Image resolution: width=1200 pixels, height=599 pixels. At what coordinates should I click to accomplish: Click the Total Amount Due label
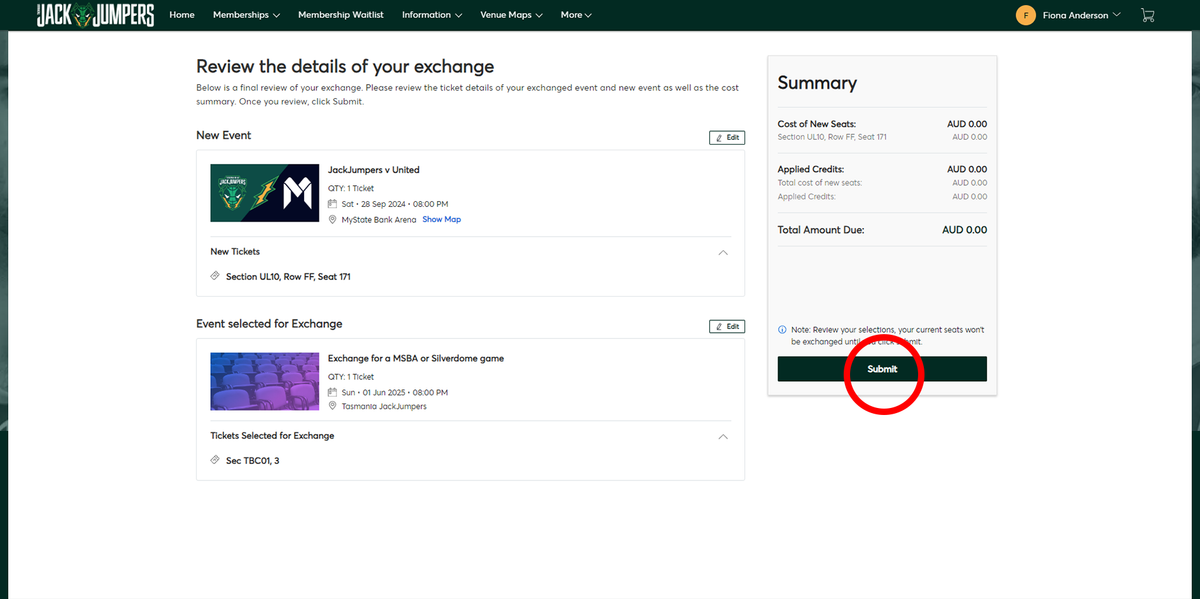(821, 230)
